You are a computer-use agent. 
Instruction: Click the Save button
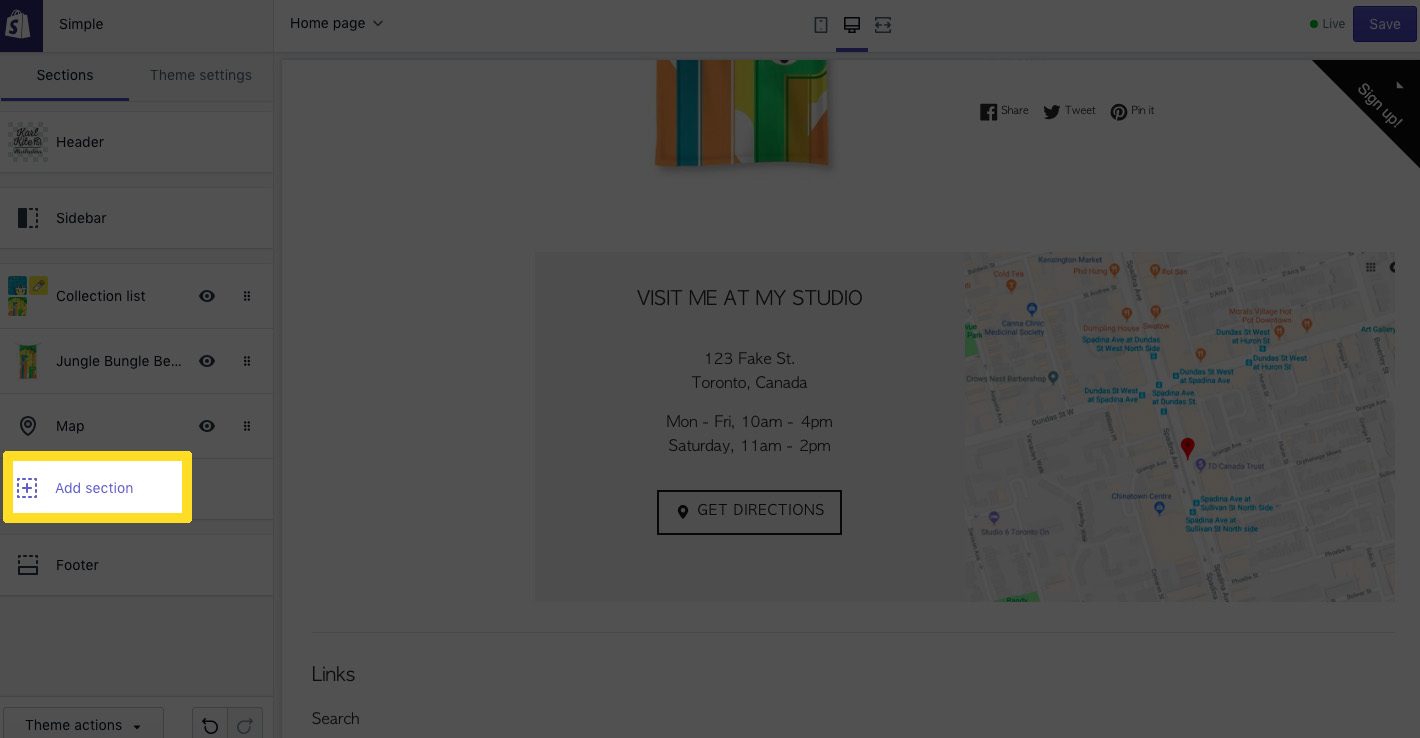(1384, 23)
